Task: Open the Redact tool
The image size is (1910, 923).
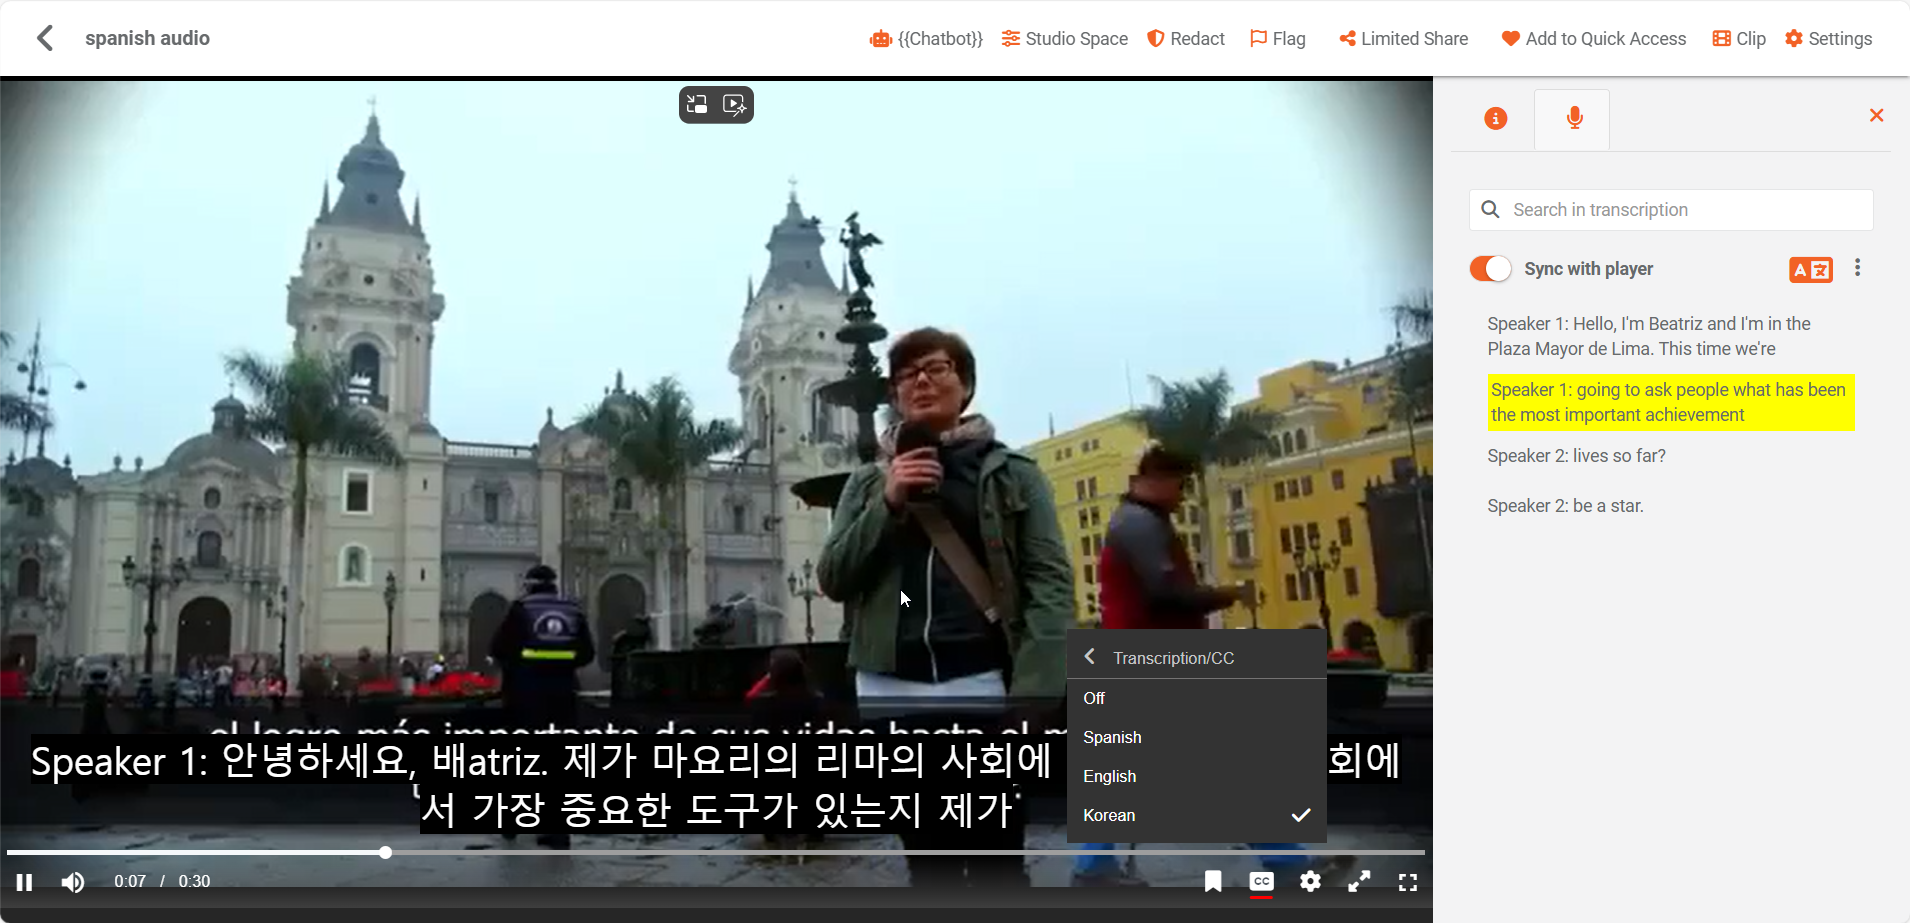Action: tap(1185, 39)
